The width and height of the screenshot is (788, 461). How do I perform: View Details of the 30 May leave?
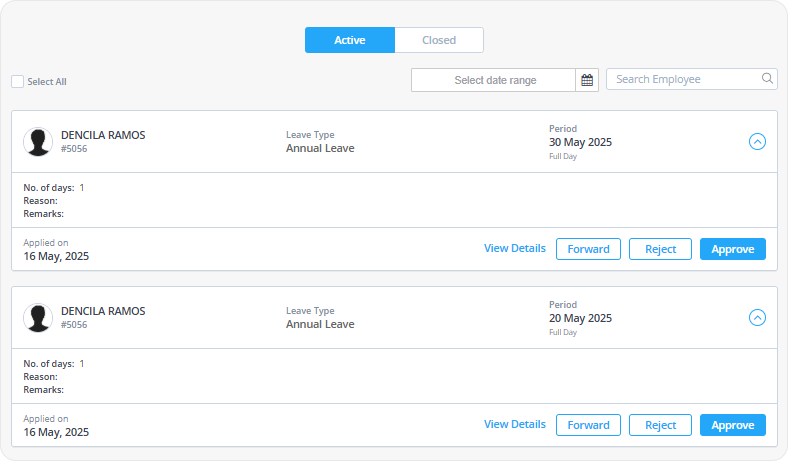point(515,248)
